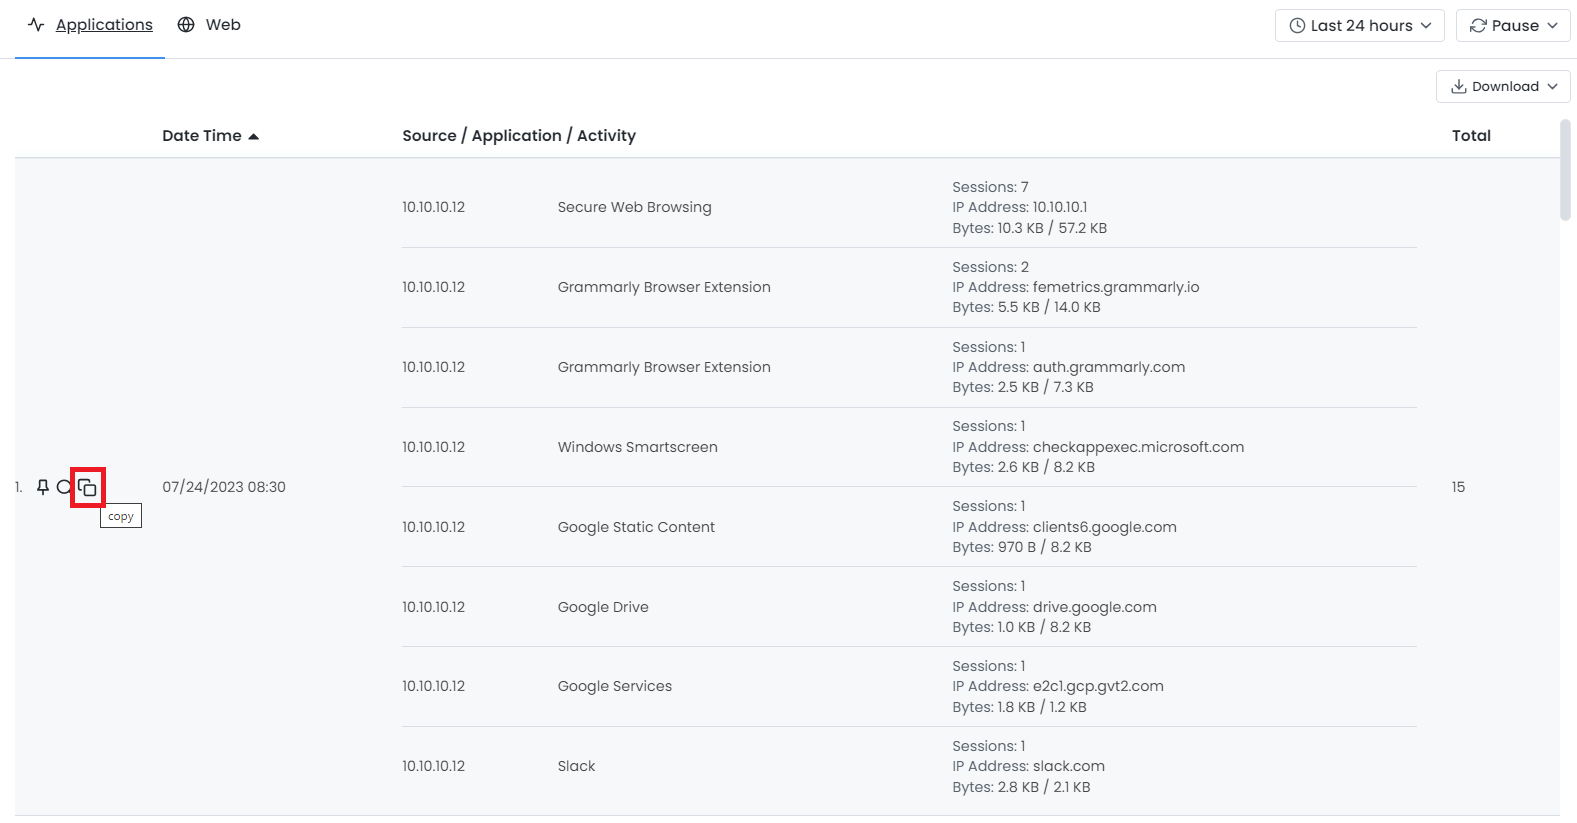
Task: Click Bytes: 10.3 KB / 57.2 KB
Action: (x=1030, y=228)
